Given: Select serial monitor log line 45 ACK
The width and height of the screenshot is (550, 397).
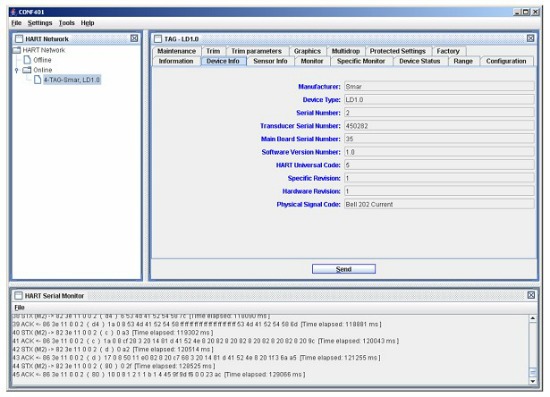Looking at the screenshot, I should tap(159, 375).
